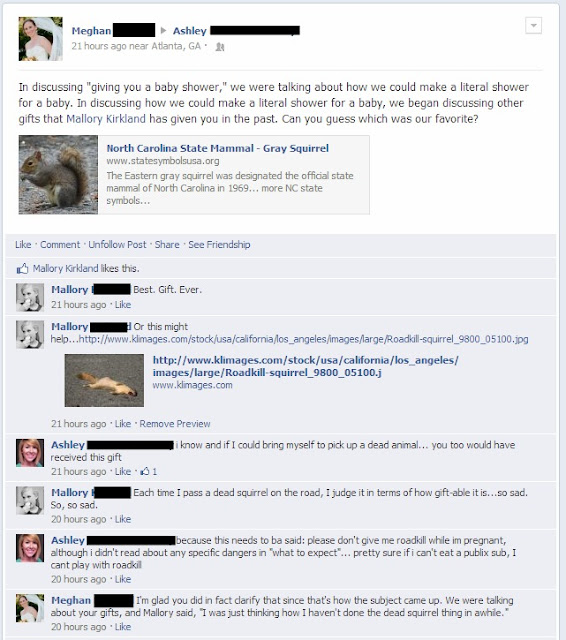Like the main post
Screen dimensions: 566x640
point(23,244)
